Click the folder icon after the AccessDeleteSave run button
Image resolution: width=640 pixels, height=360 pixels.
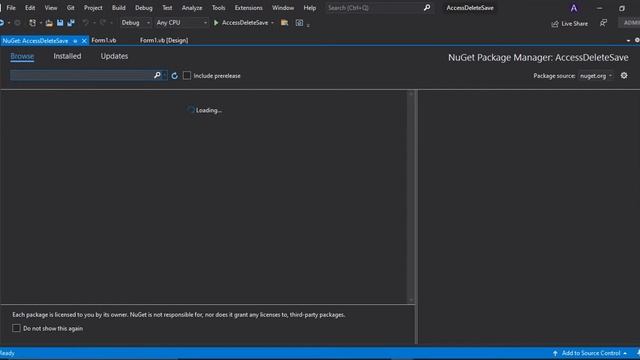pos(284,23)
